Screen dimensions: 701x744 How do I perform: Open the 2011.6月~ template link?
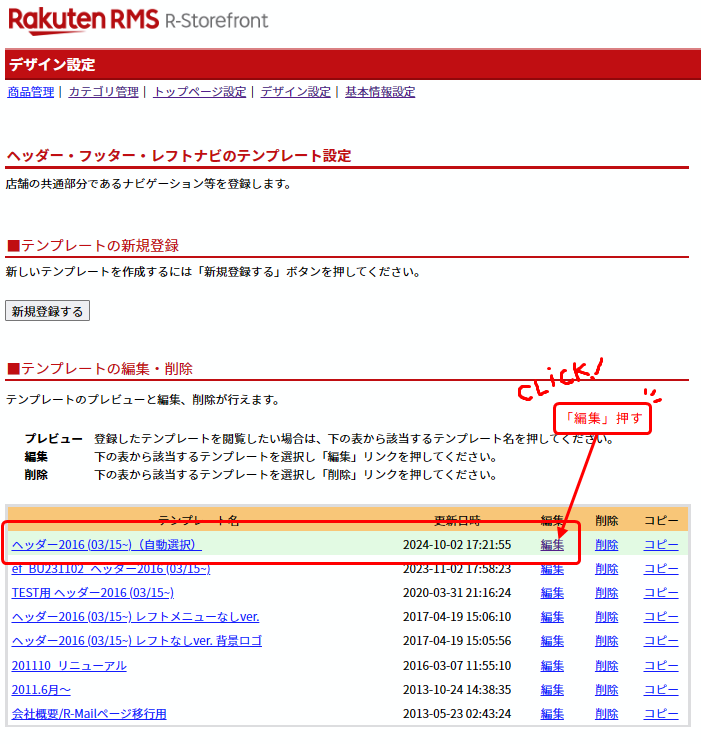pyautogui.click(x=41, y=689)
